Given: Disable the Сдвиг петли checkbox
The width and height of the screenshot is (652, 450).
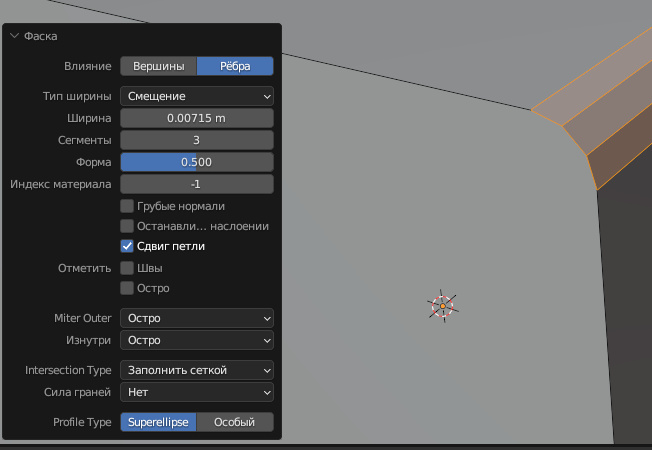Looking at the screenshot, I should (127, 246).
